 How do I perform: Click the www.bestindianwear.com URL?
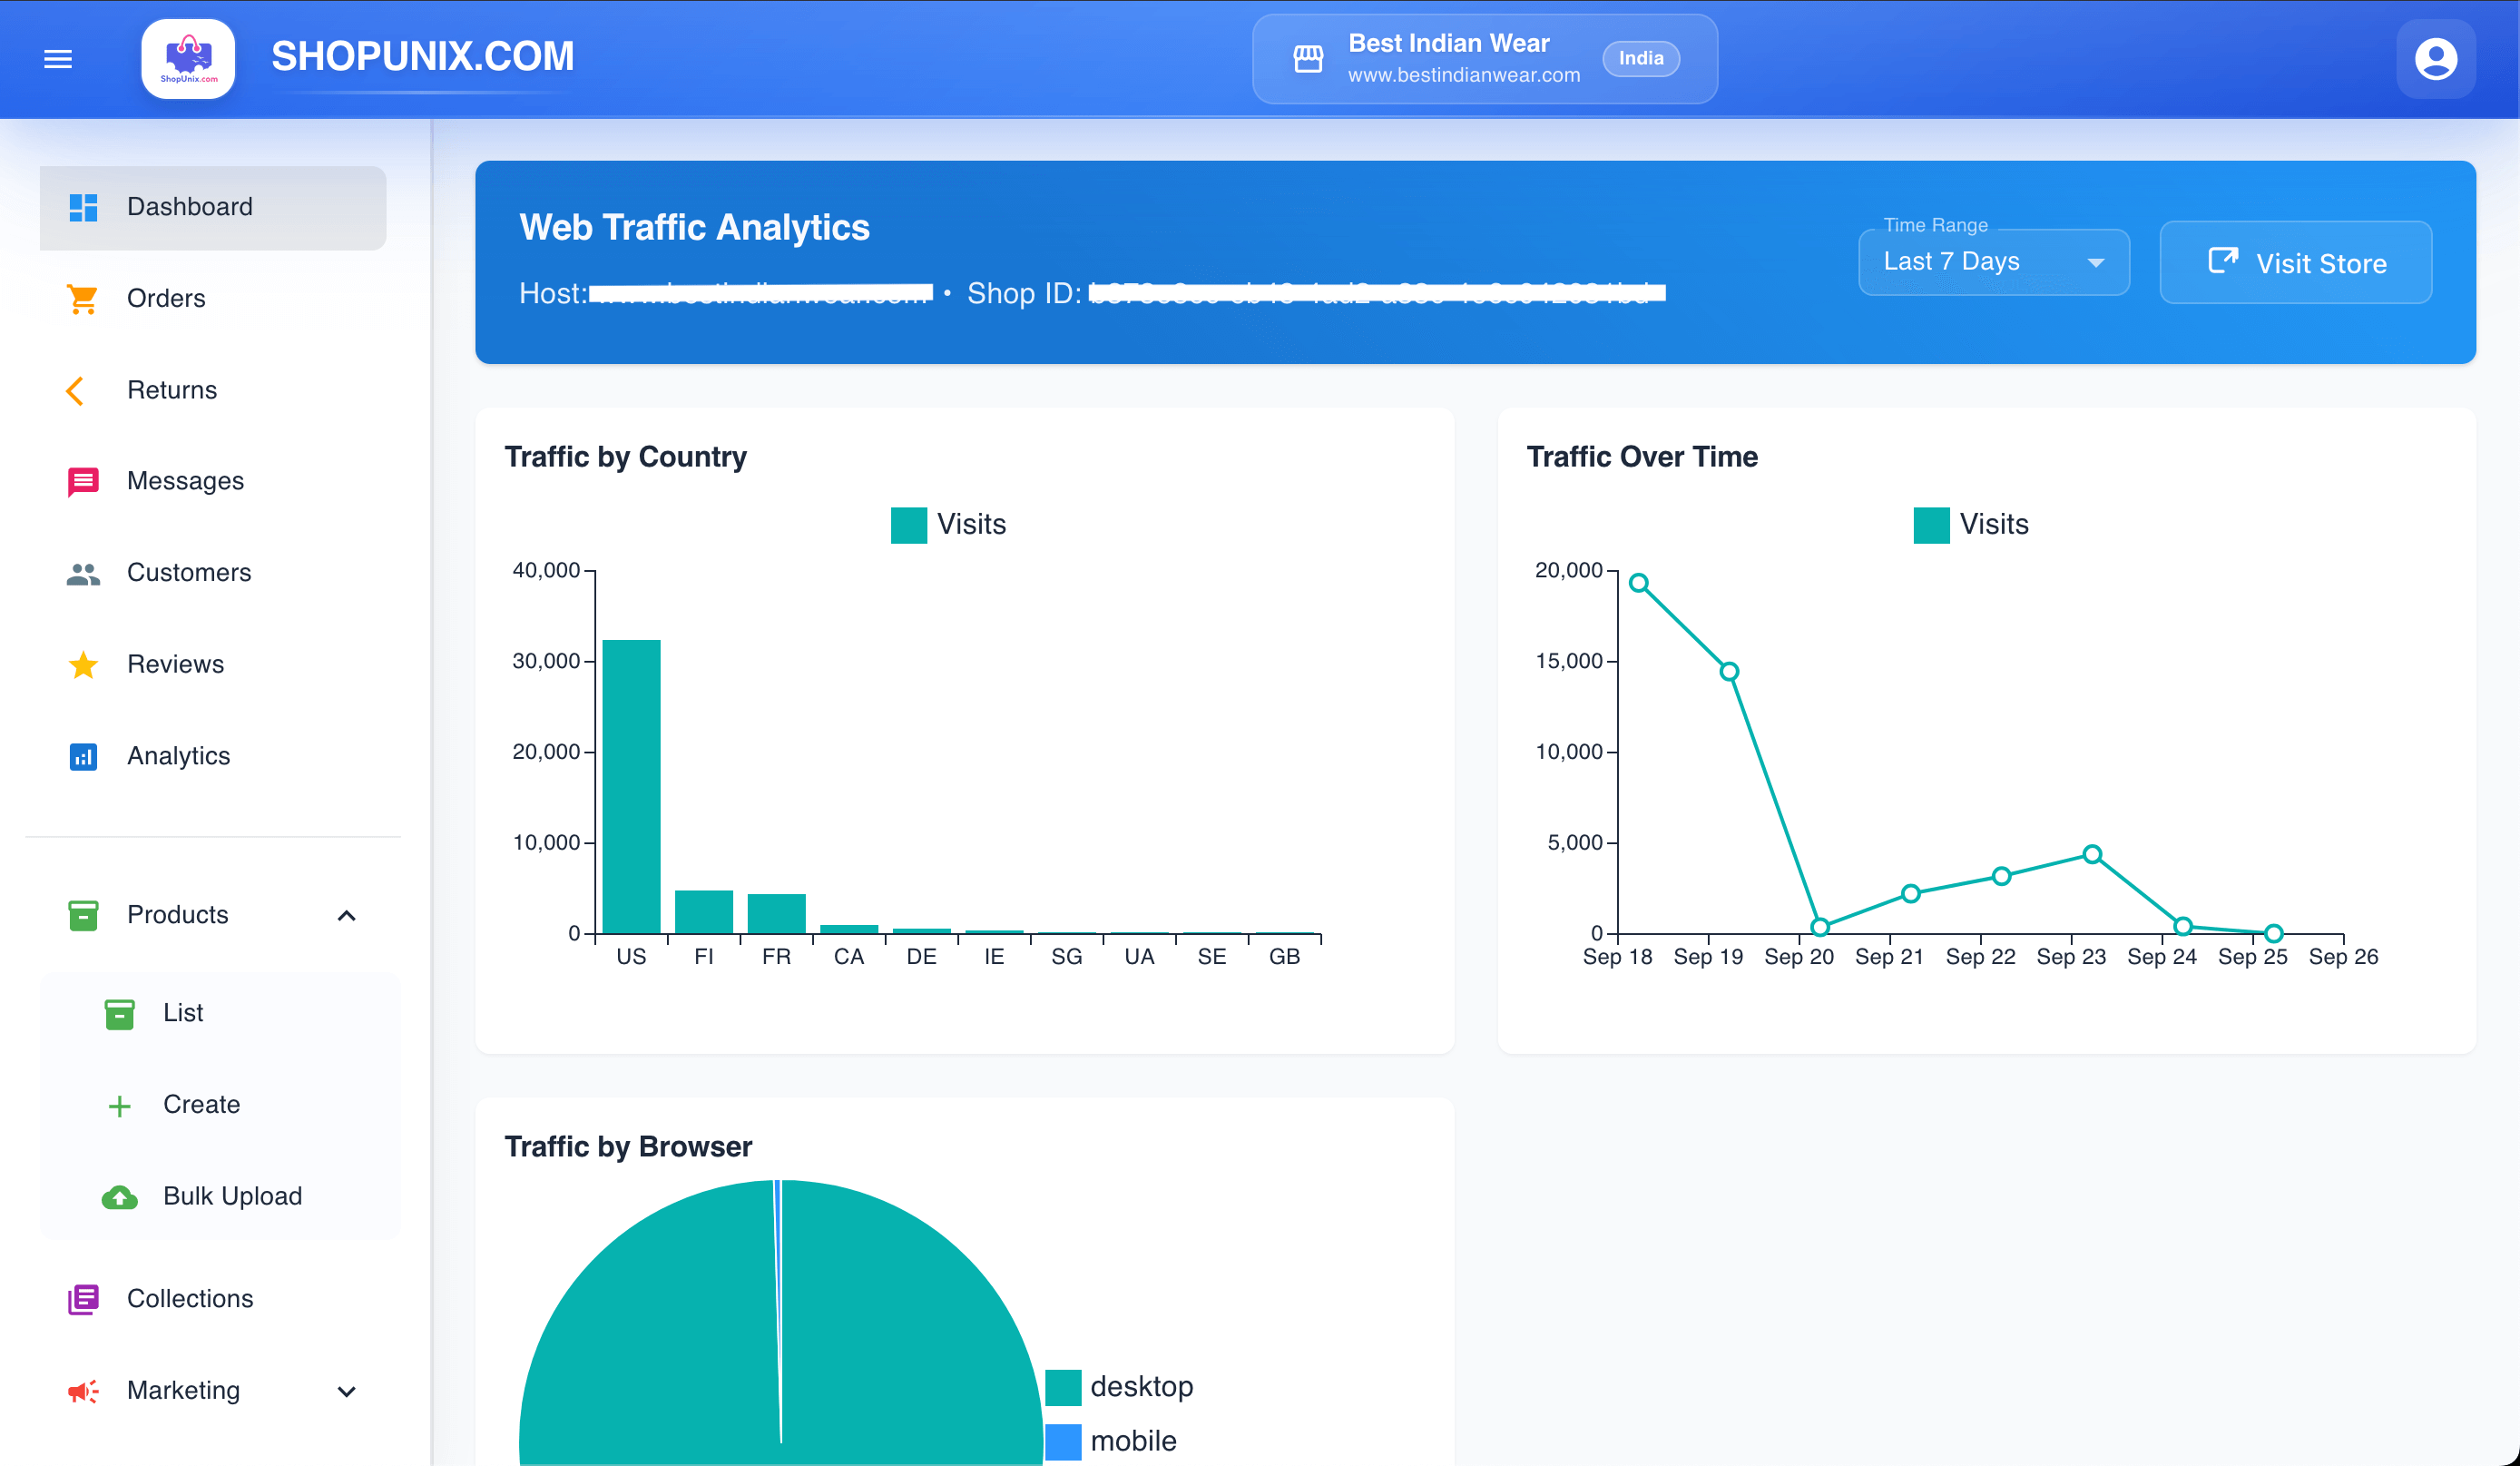1464,75
